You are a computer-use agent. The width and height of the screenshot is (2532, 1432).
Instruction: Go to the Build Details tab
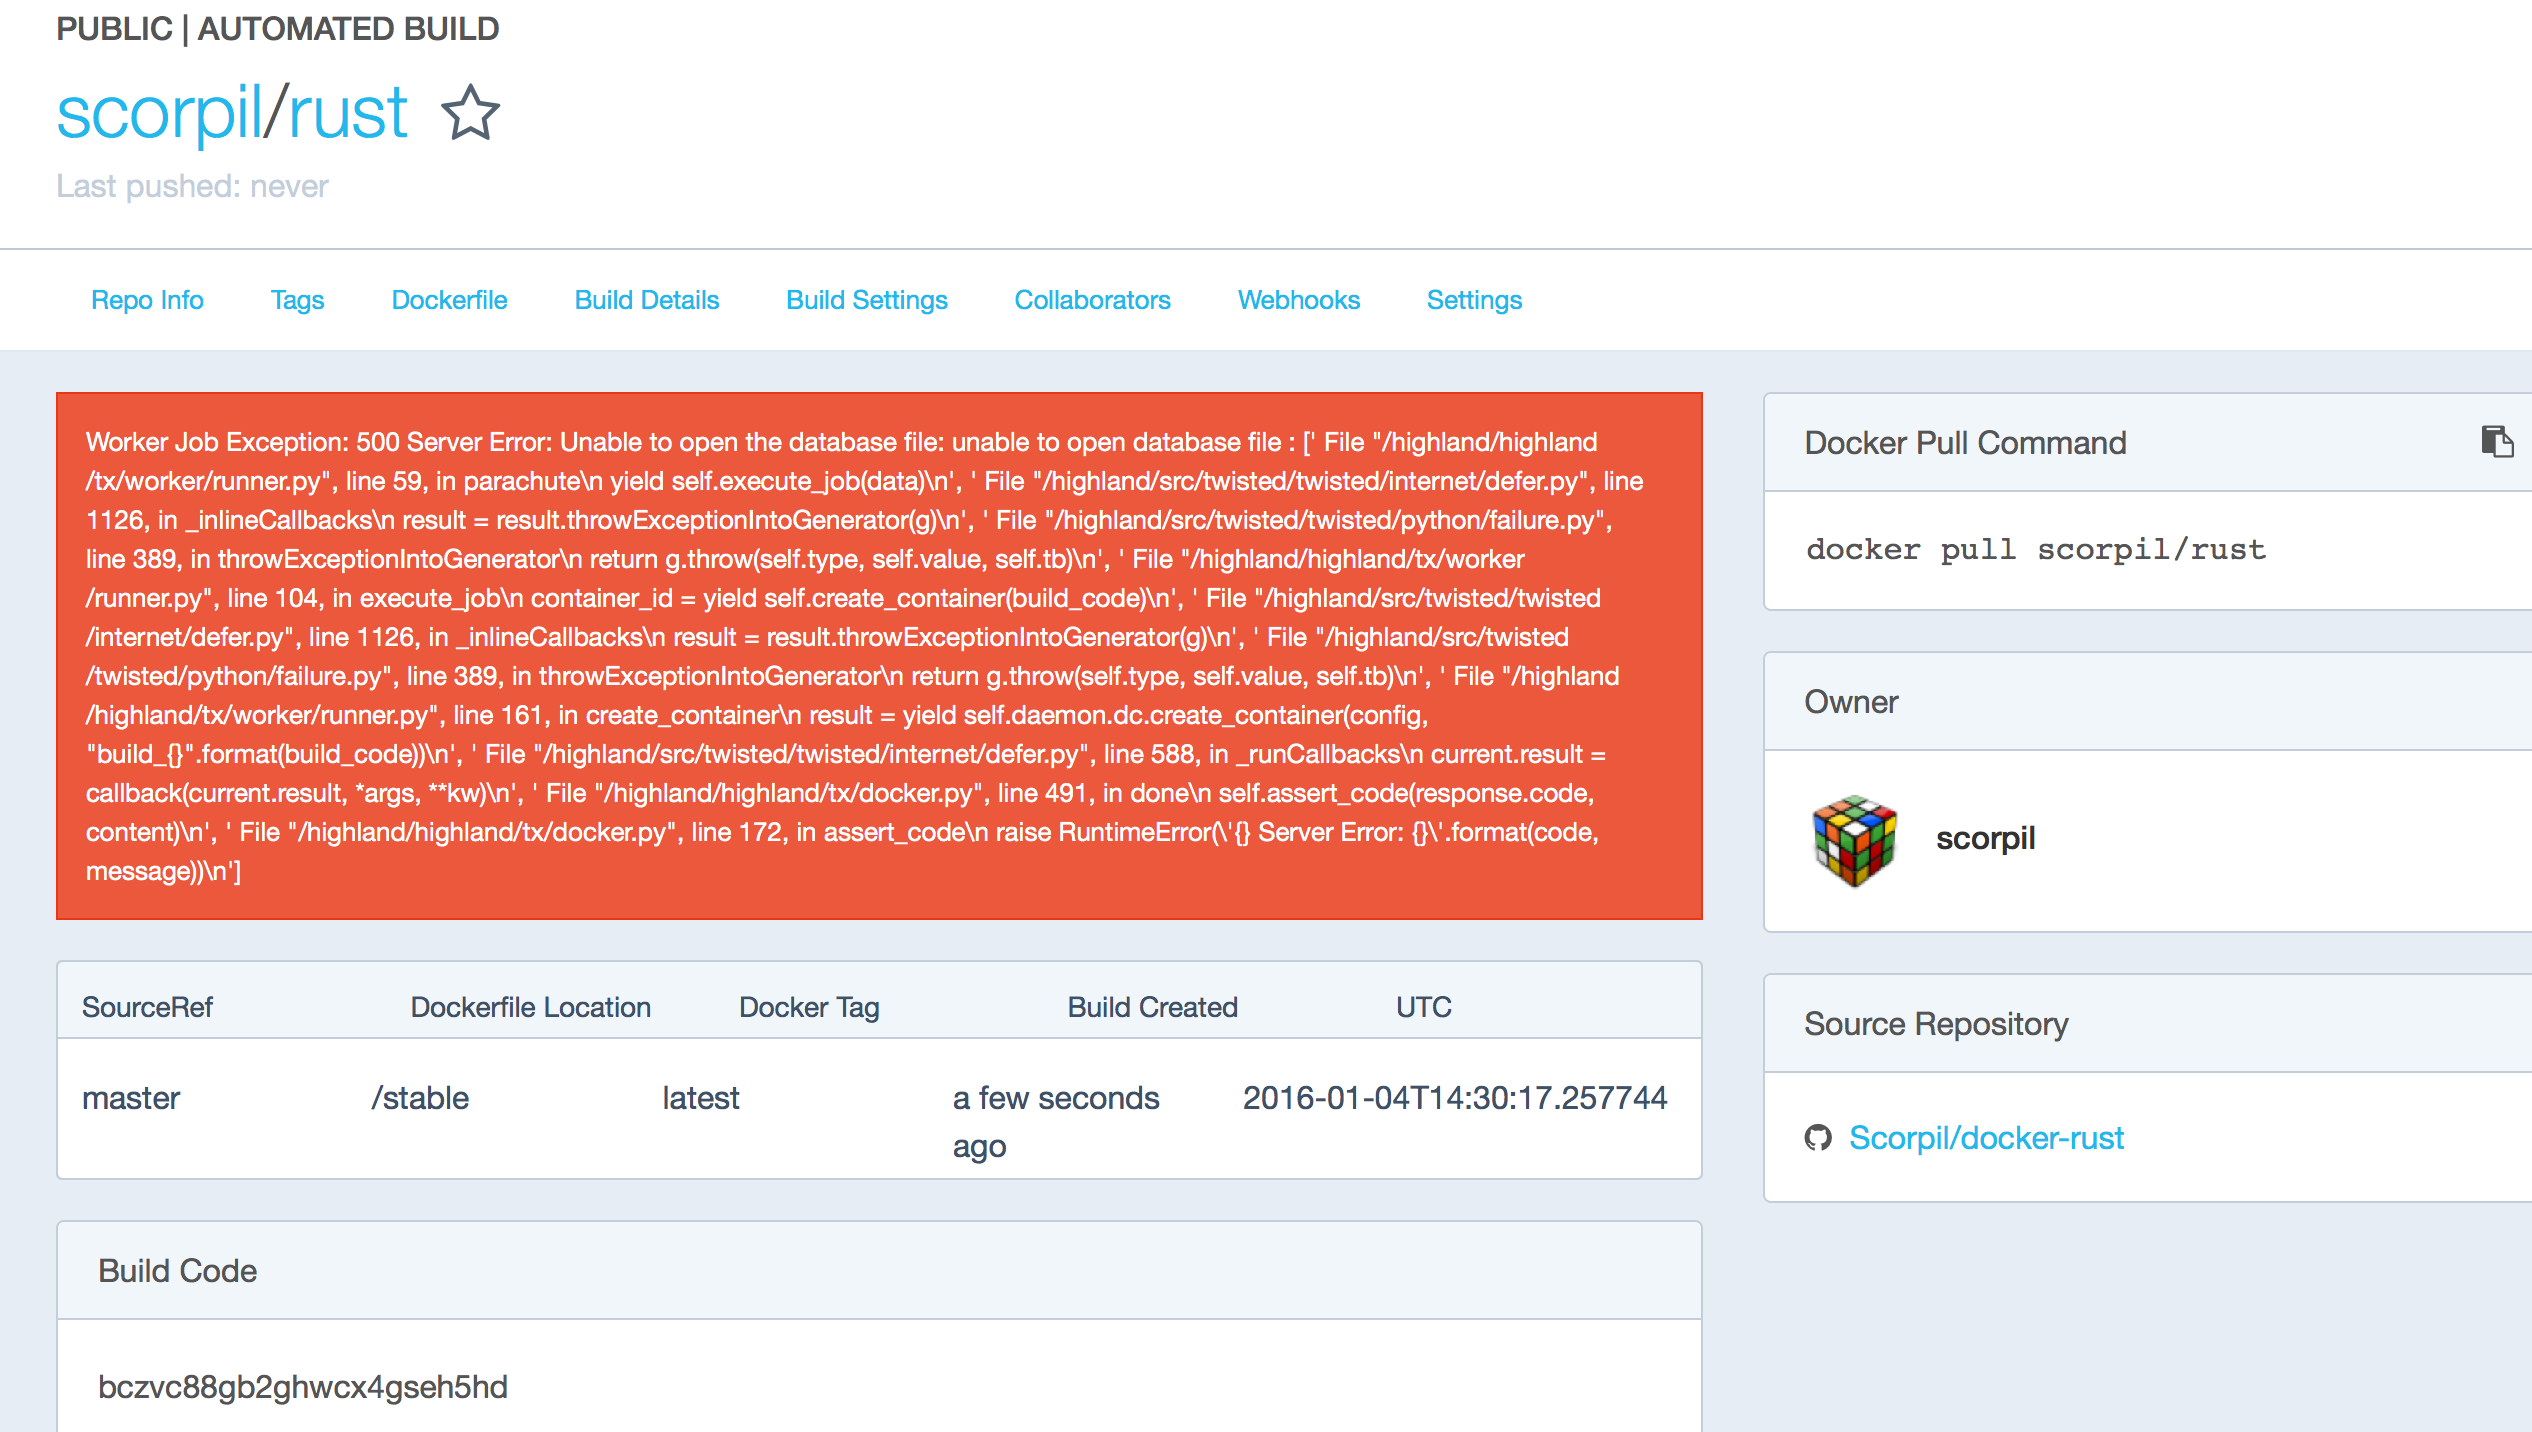(x=647, y=300)
